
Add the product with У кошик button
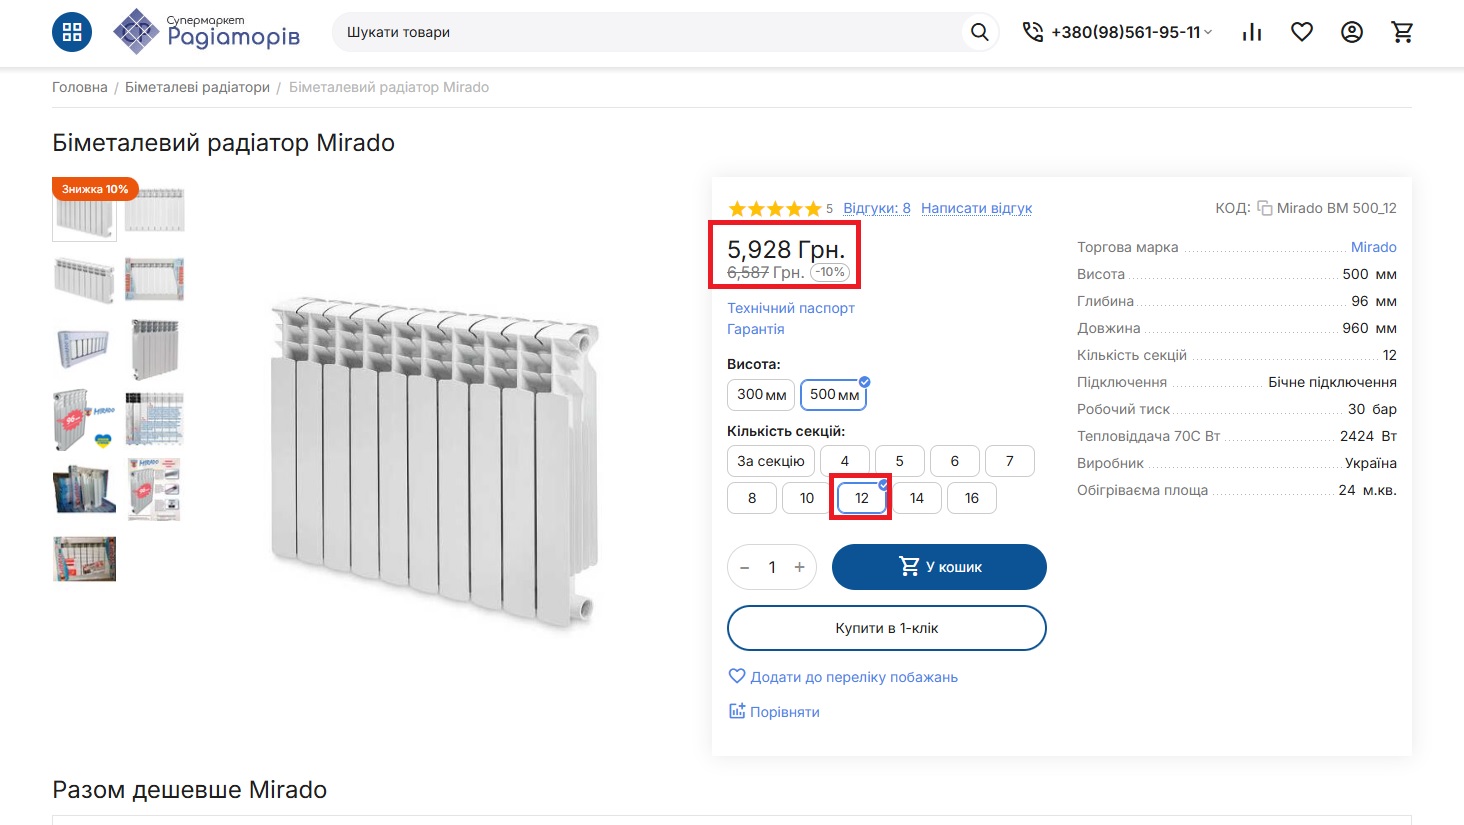click(x=939, y=567)
